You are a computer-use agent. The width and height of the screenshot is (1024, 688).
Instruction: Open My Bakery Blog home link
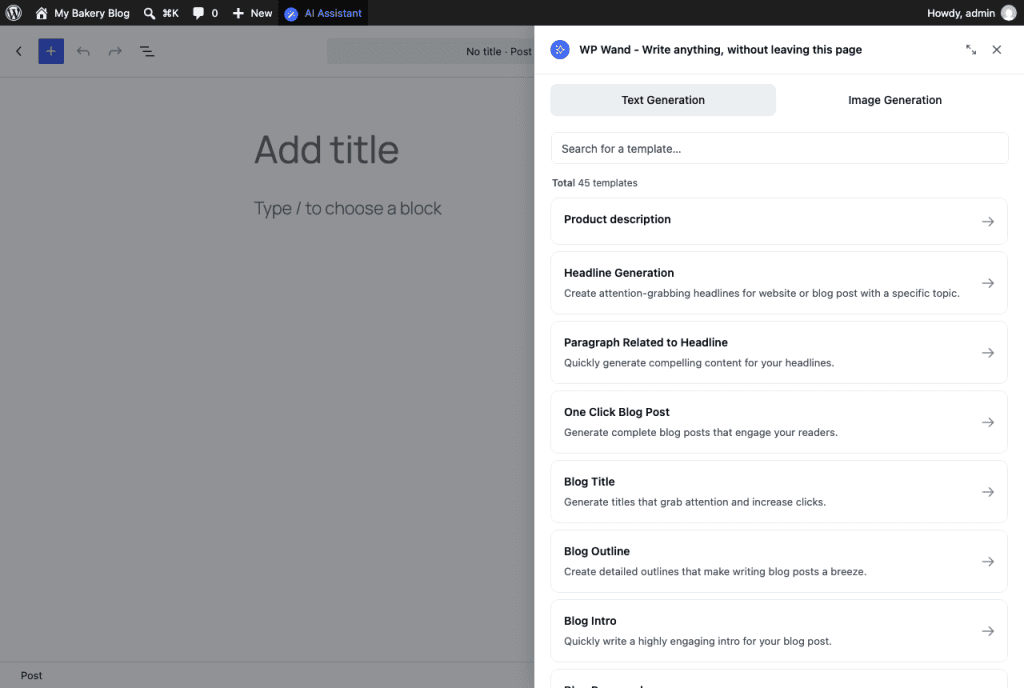click(82, 13)
